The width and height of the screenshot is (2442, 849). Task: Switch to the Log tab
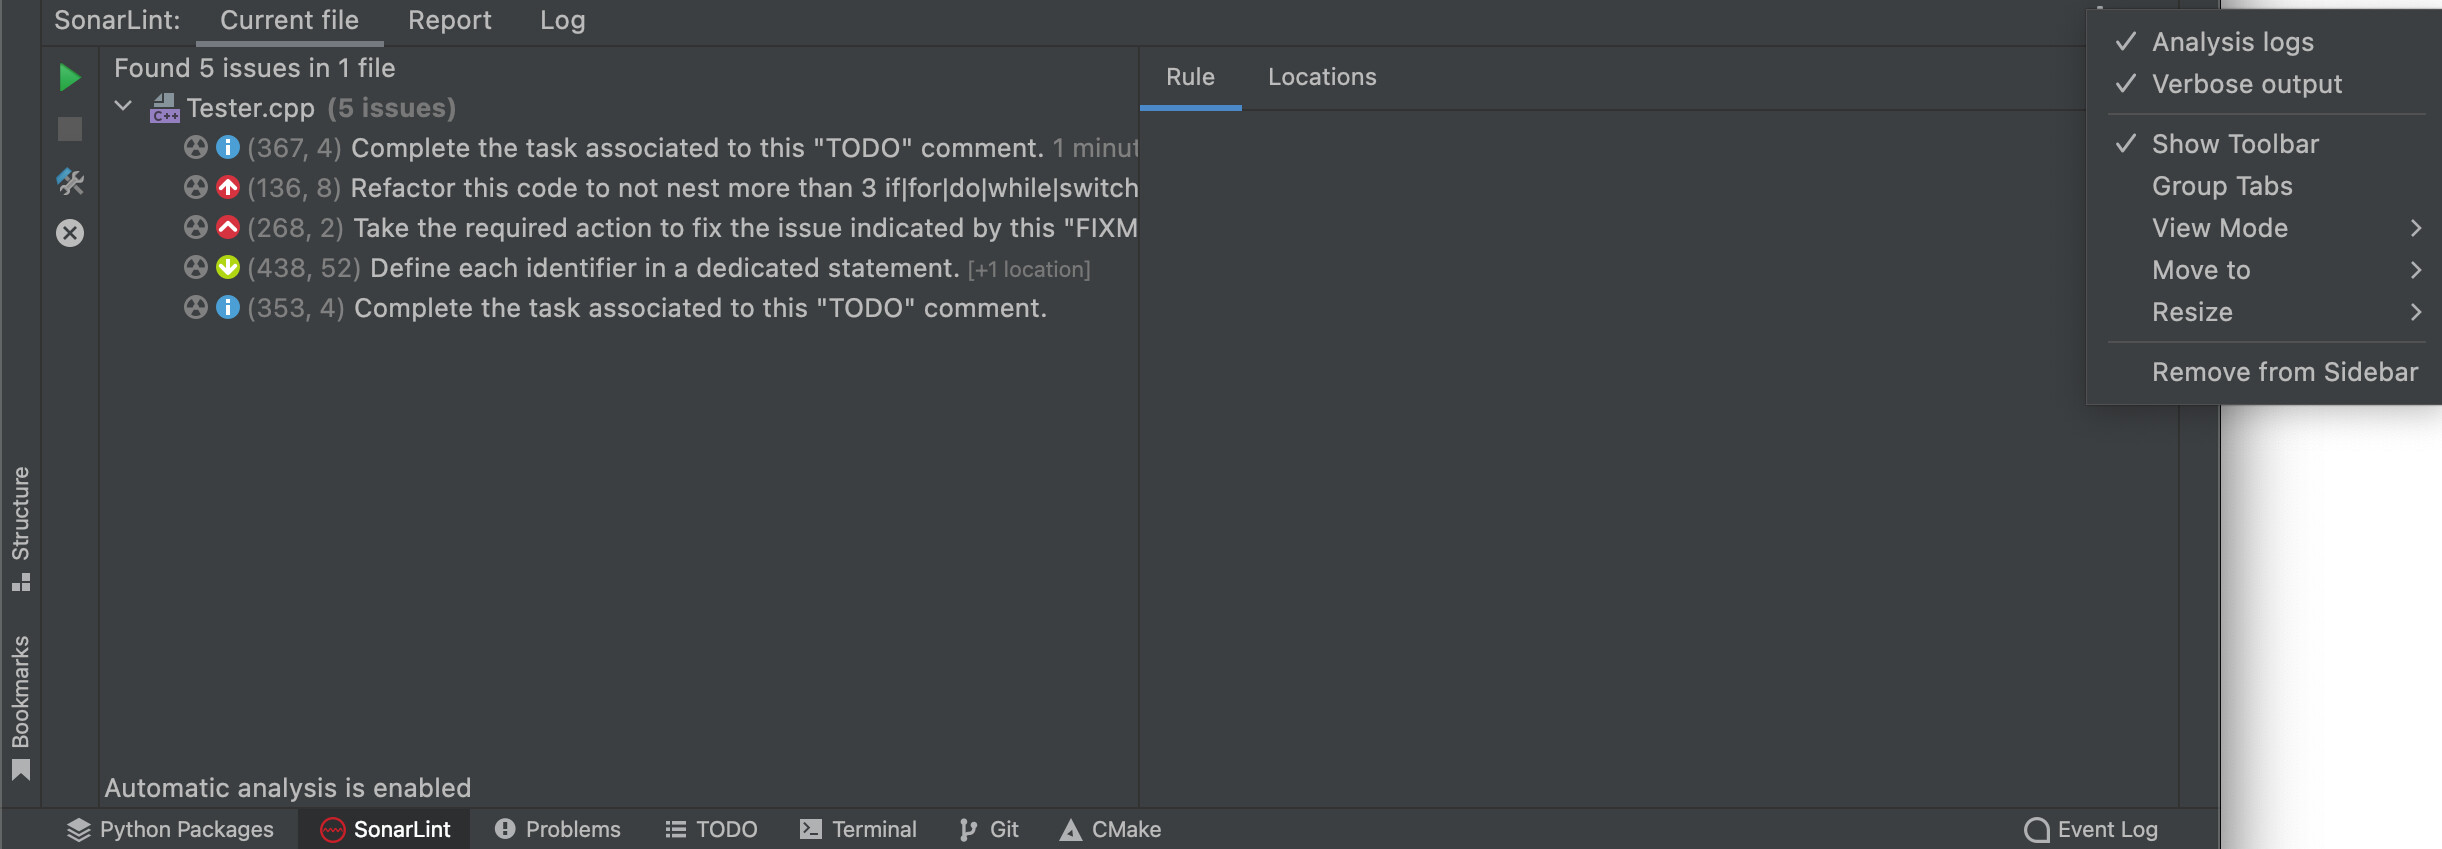pyautogui.click(x=562, y=21)
